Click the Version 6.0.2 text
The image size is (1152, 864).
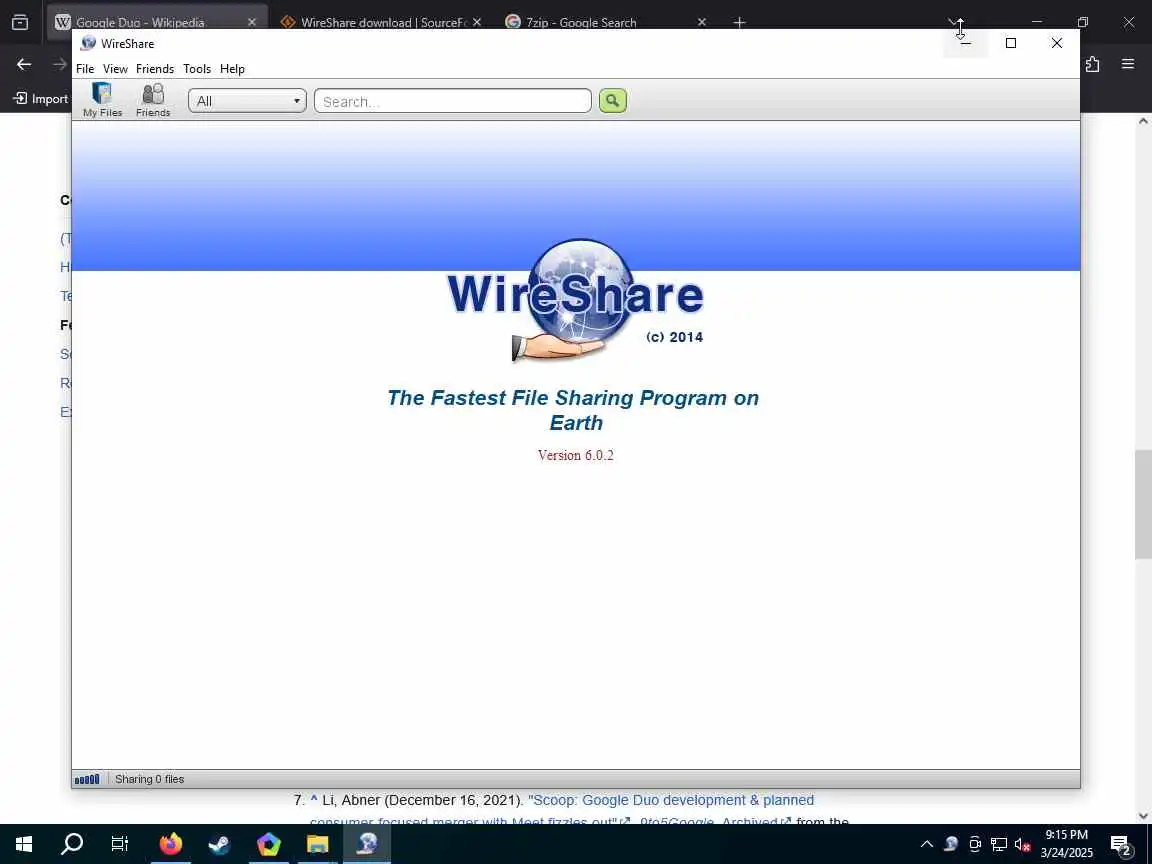tap(575, 455)
